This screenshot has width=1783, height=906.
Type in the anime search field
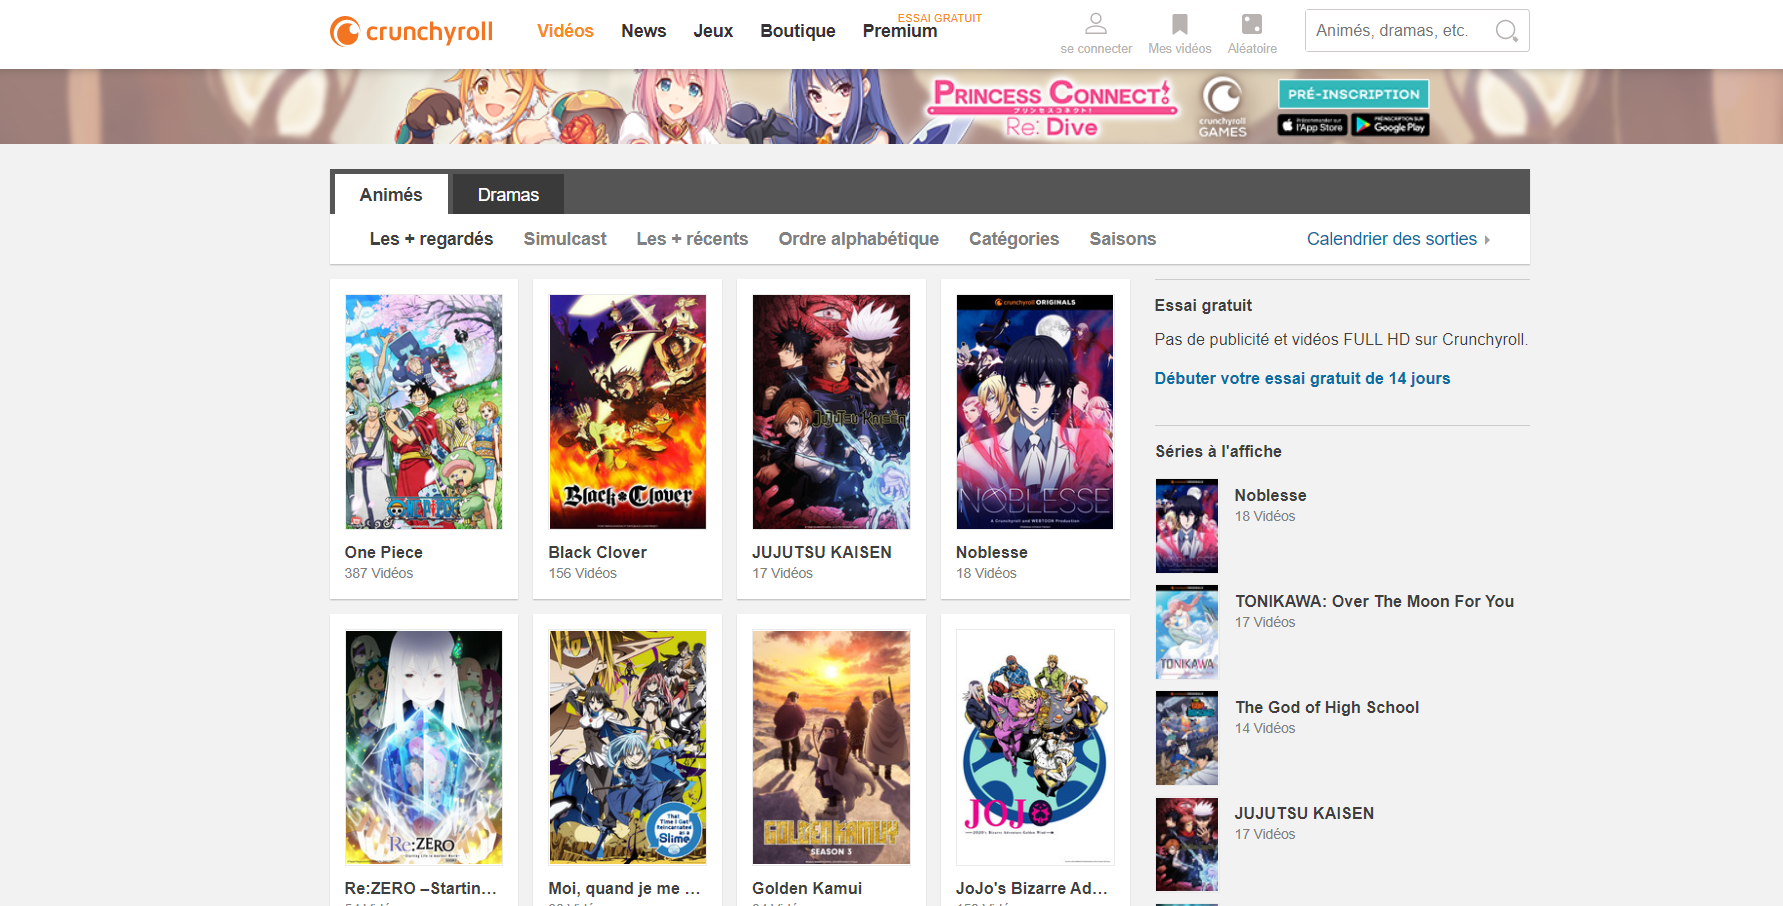point(1400,31)
